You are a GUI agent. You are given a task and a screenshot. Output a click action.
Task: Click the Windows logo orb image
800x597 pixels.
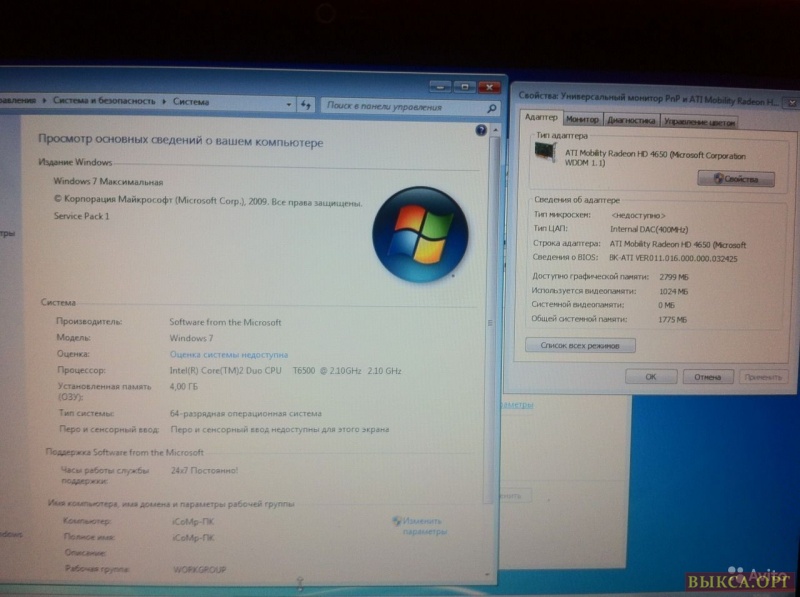pyautogui.click(x=420, y=233)
